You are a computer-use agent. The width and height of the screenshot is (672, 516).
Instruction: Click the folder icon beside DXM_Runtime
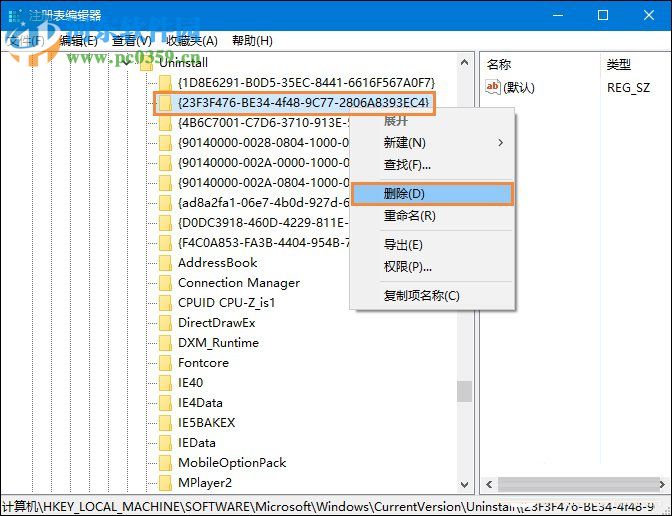165,343
